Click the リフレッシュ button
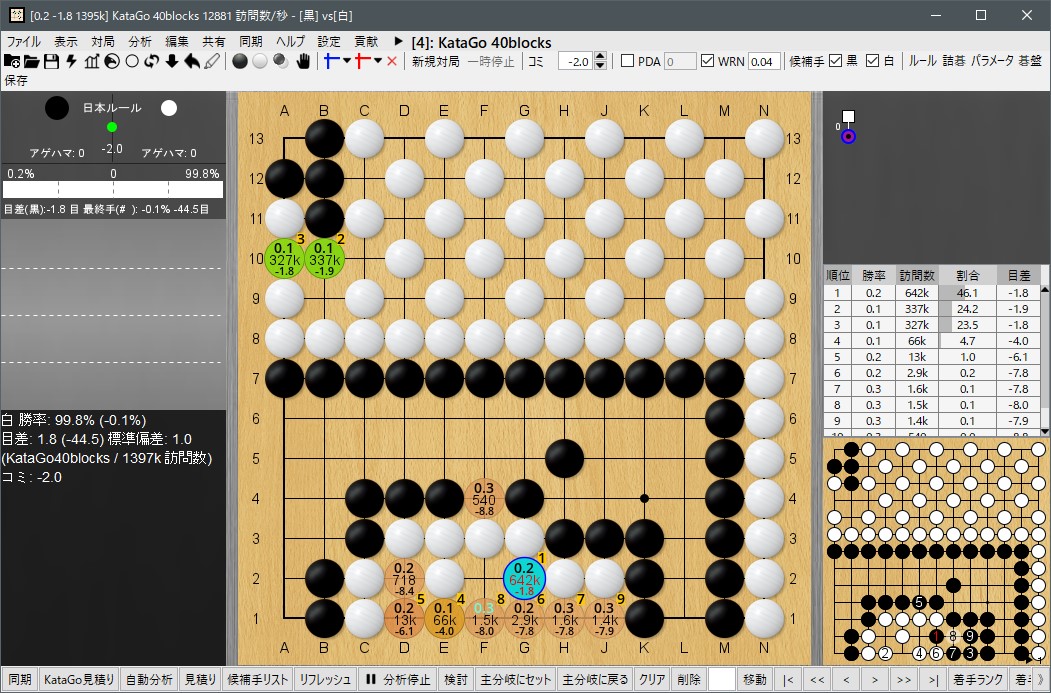The height and width of the screenshot is (693, 1051). coord(324,679)
